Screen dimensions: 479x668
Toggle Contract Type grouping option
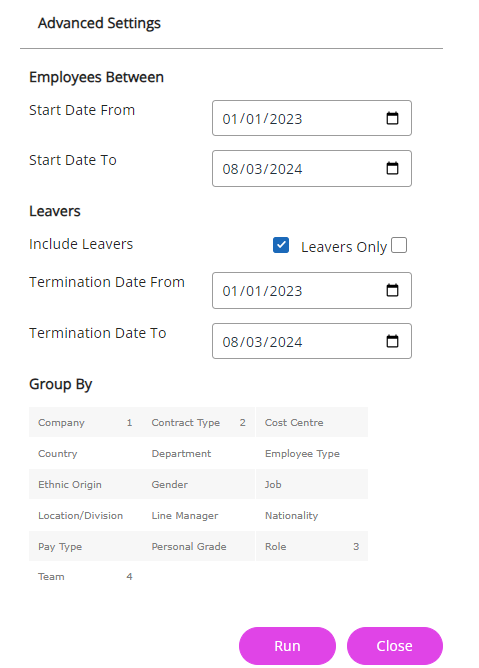coord(199,422)
